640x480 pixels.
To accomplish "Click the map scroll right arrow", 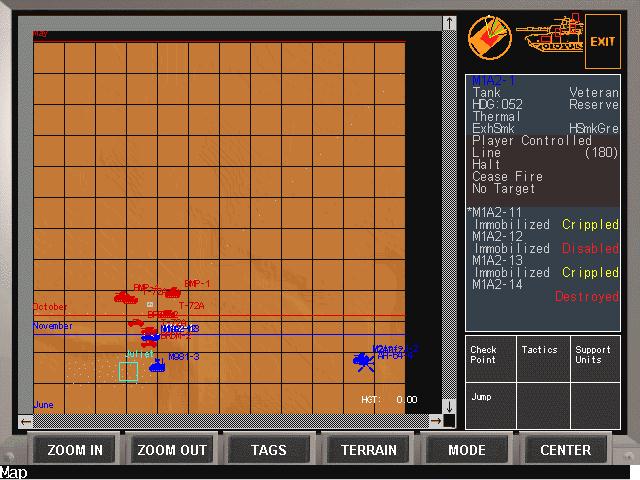I will tap(436, 421).
